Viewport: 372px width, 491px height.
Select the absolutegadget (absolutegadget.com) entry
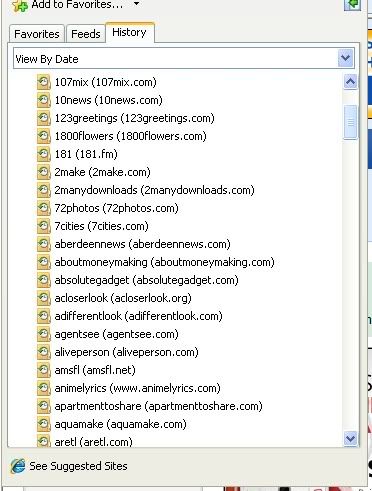[146, 280]
